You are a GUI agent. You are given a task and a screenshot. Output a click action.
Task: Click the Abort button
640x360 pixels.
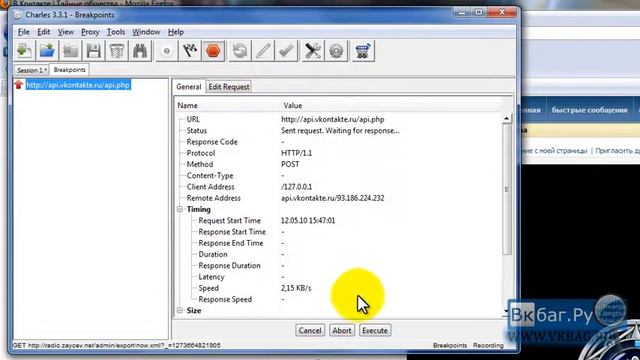coord(341,330)
